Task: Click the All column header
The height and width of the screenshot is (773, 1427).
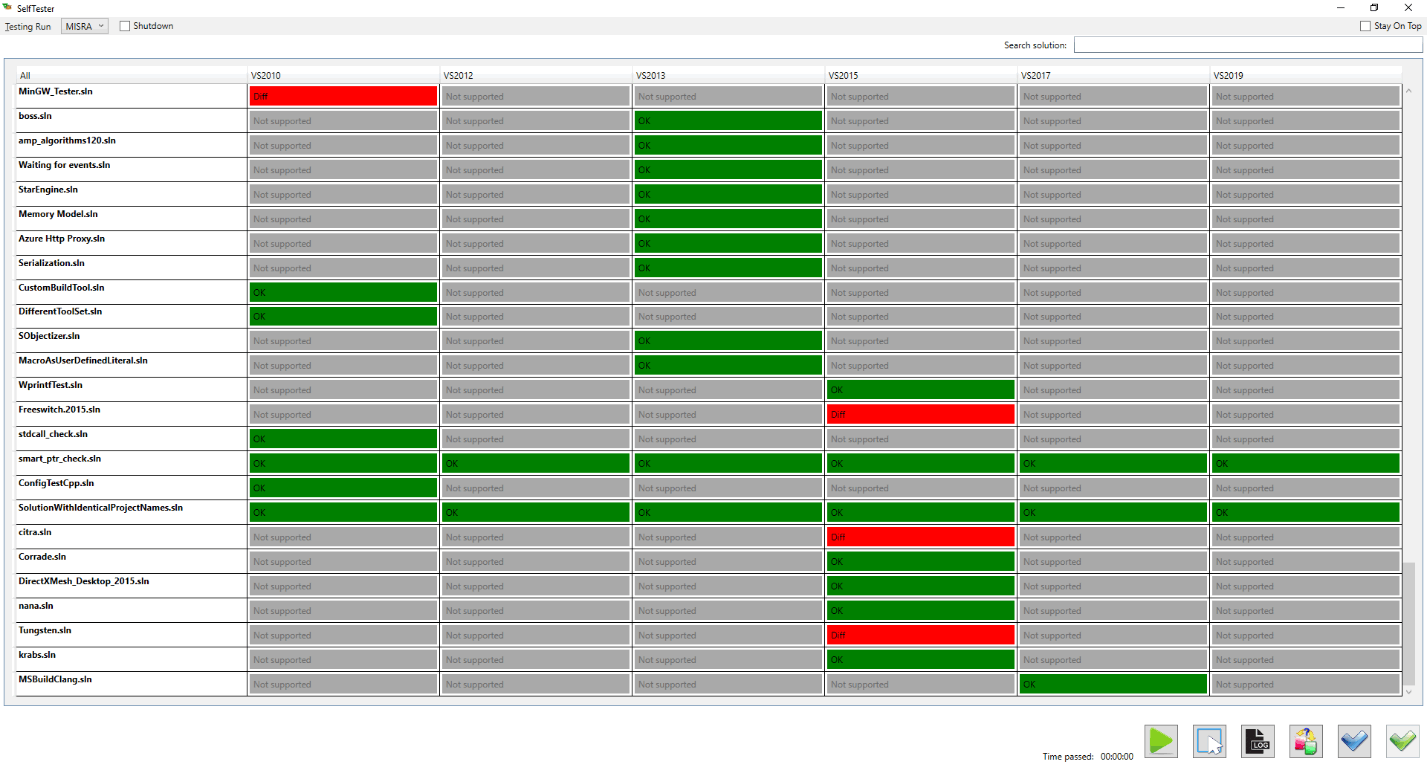Action: click(x=132, y=75)
